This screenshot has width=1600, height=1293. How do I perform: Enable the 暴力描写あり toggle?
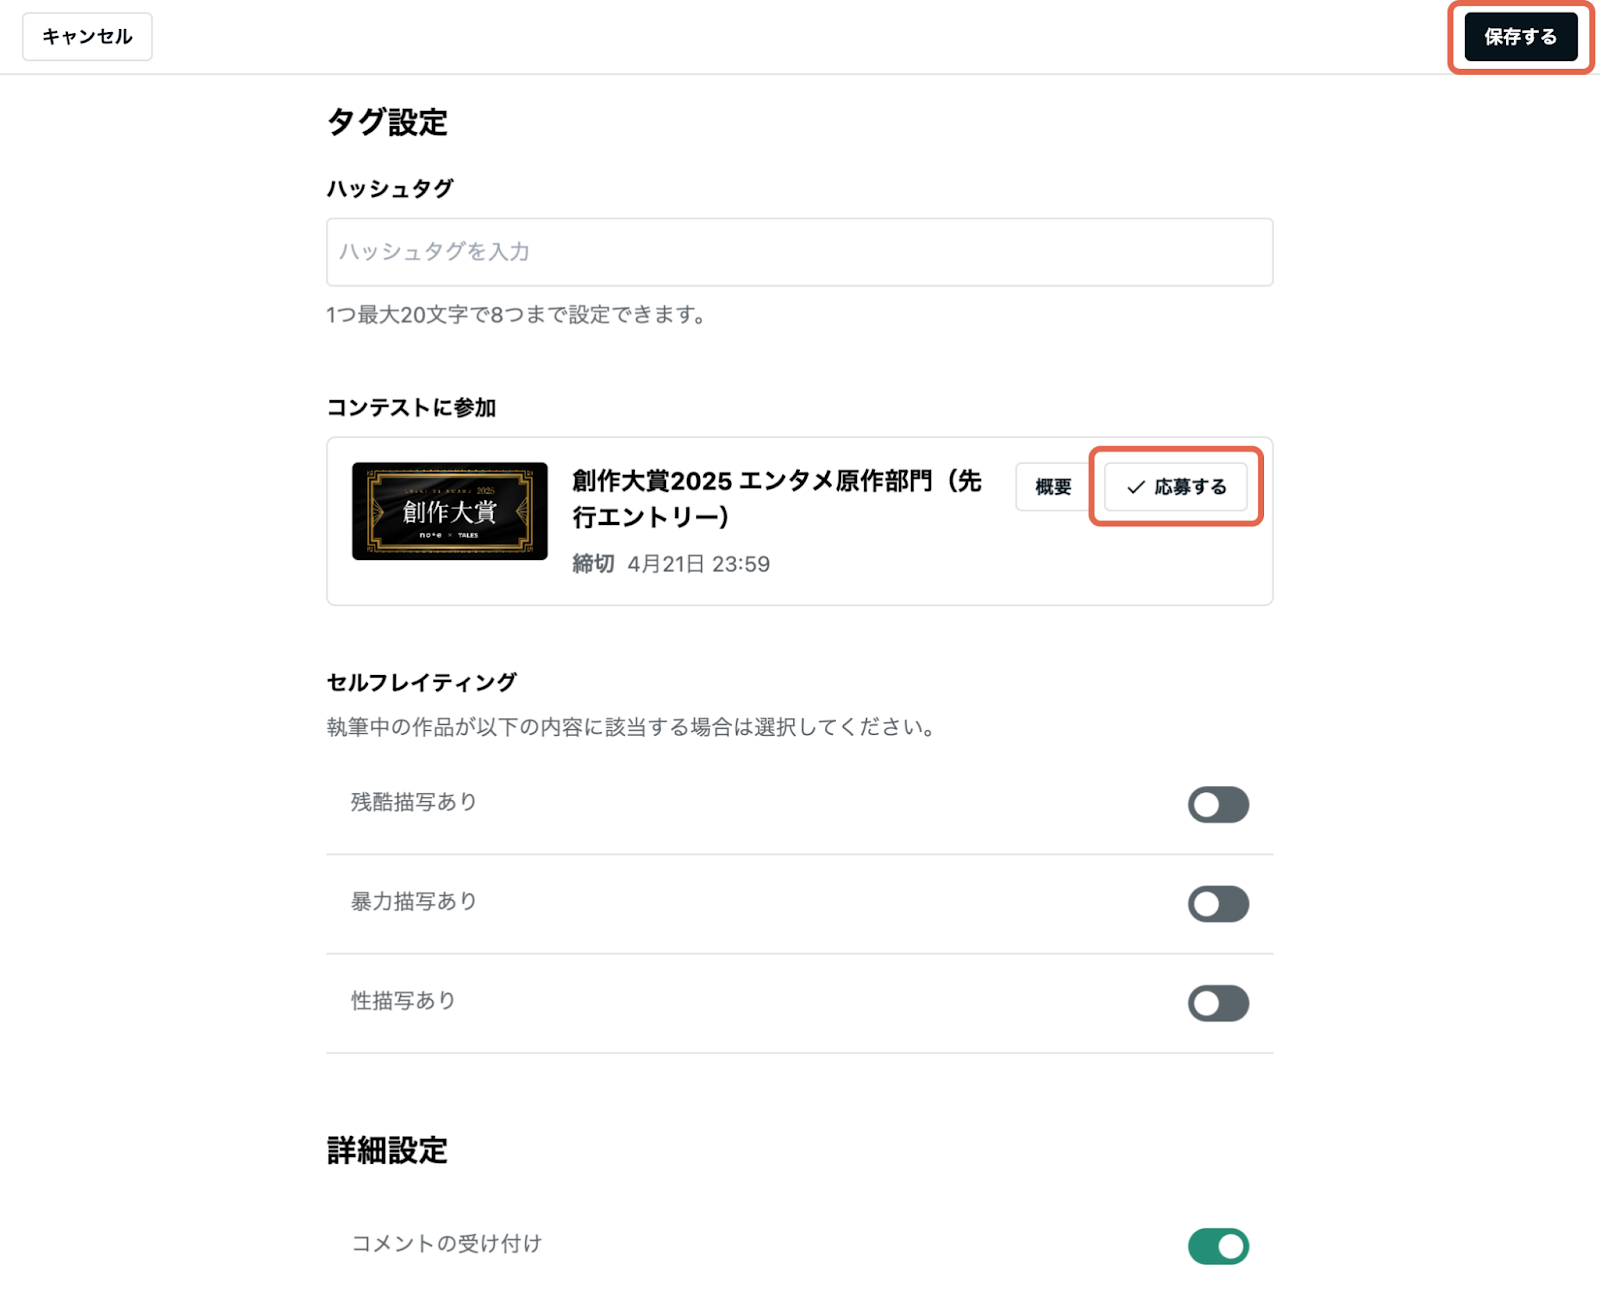(1218, 904)
